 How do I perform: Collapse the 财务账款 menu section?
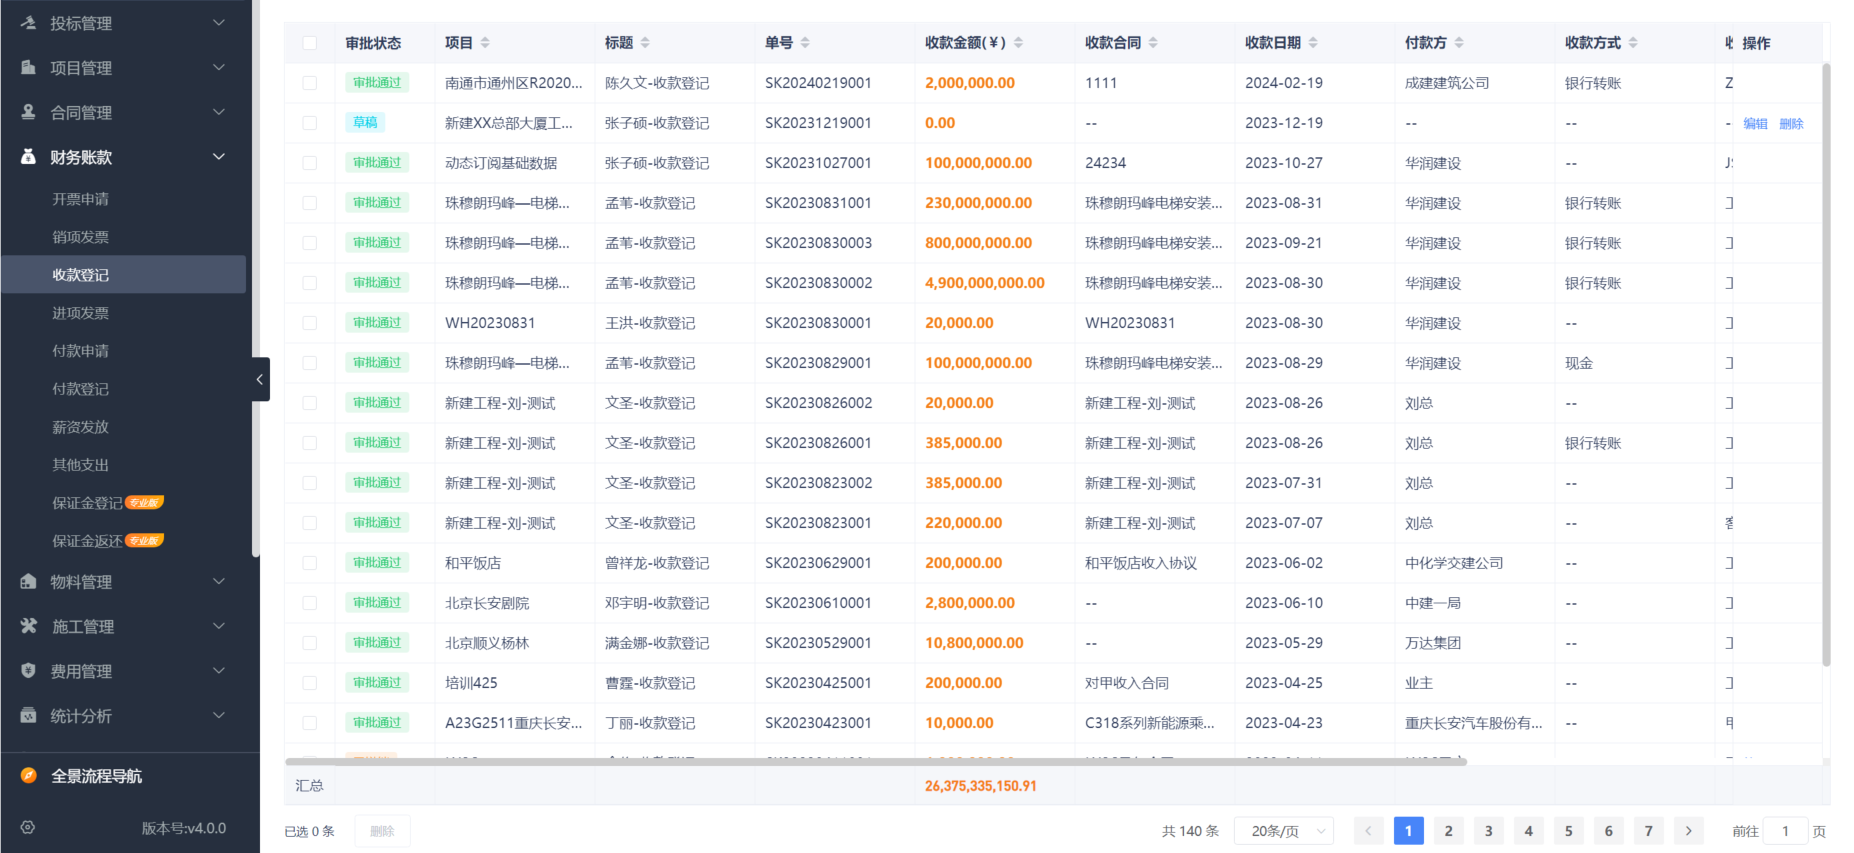219,157
